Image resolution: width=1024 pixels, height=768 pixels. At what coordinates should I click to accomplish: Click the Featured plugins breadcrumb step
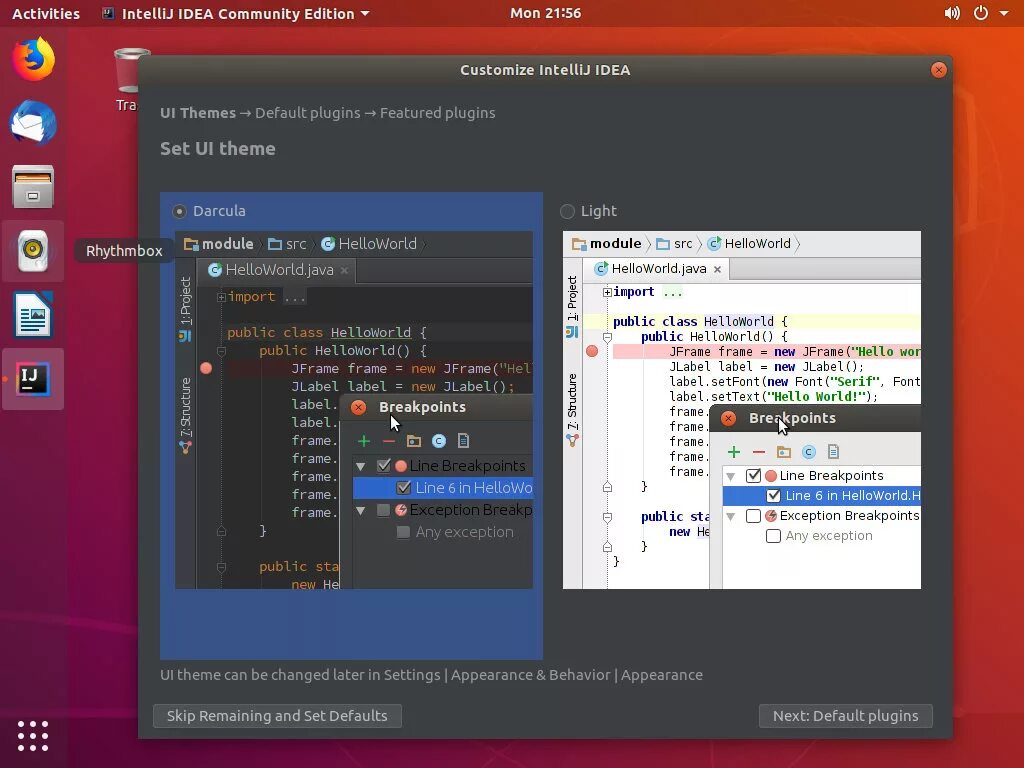438,113
